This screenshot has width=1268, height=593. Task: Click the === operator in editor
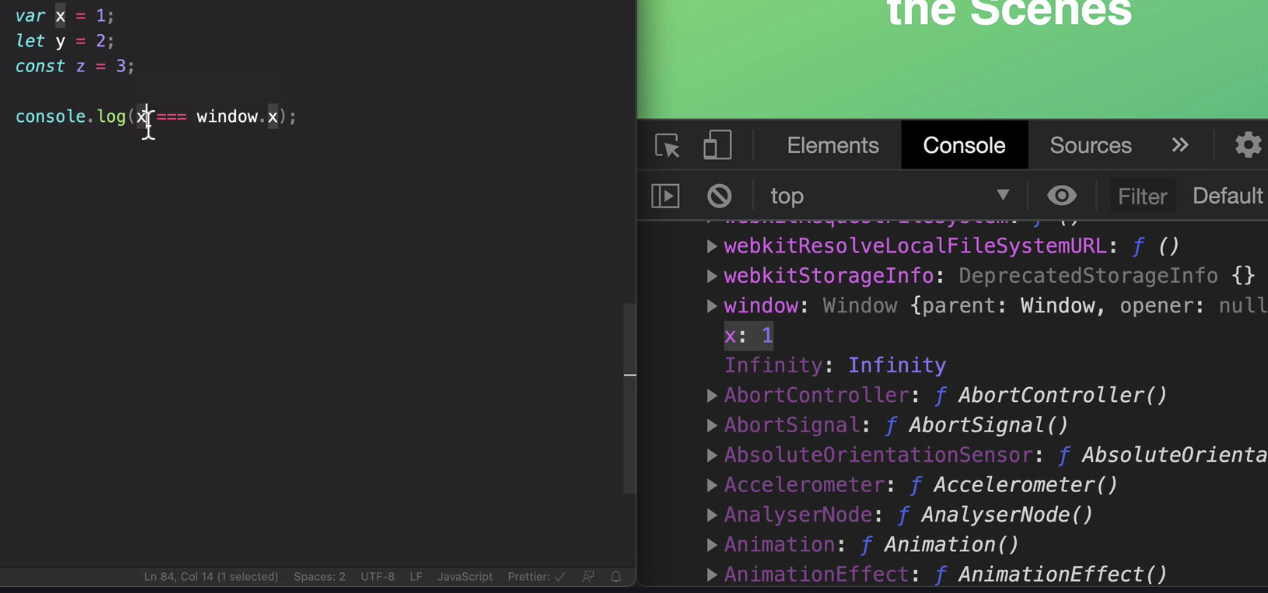click(x=171, y=117)
